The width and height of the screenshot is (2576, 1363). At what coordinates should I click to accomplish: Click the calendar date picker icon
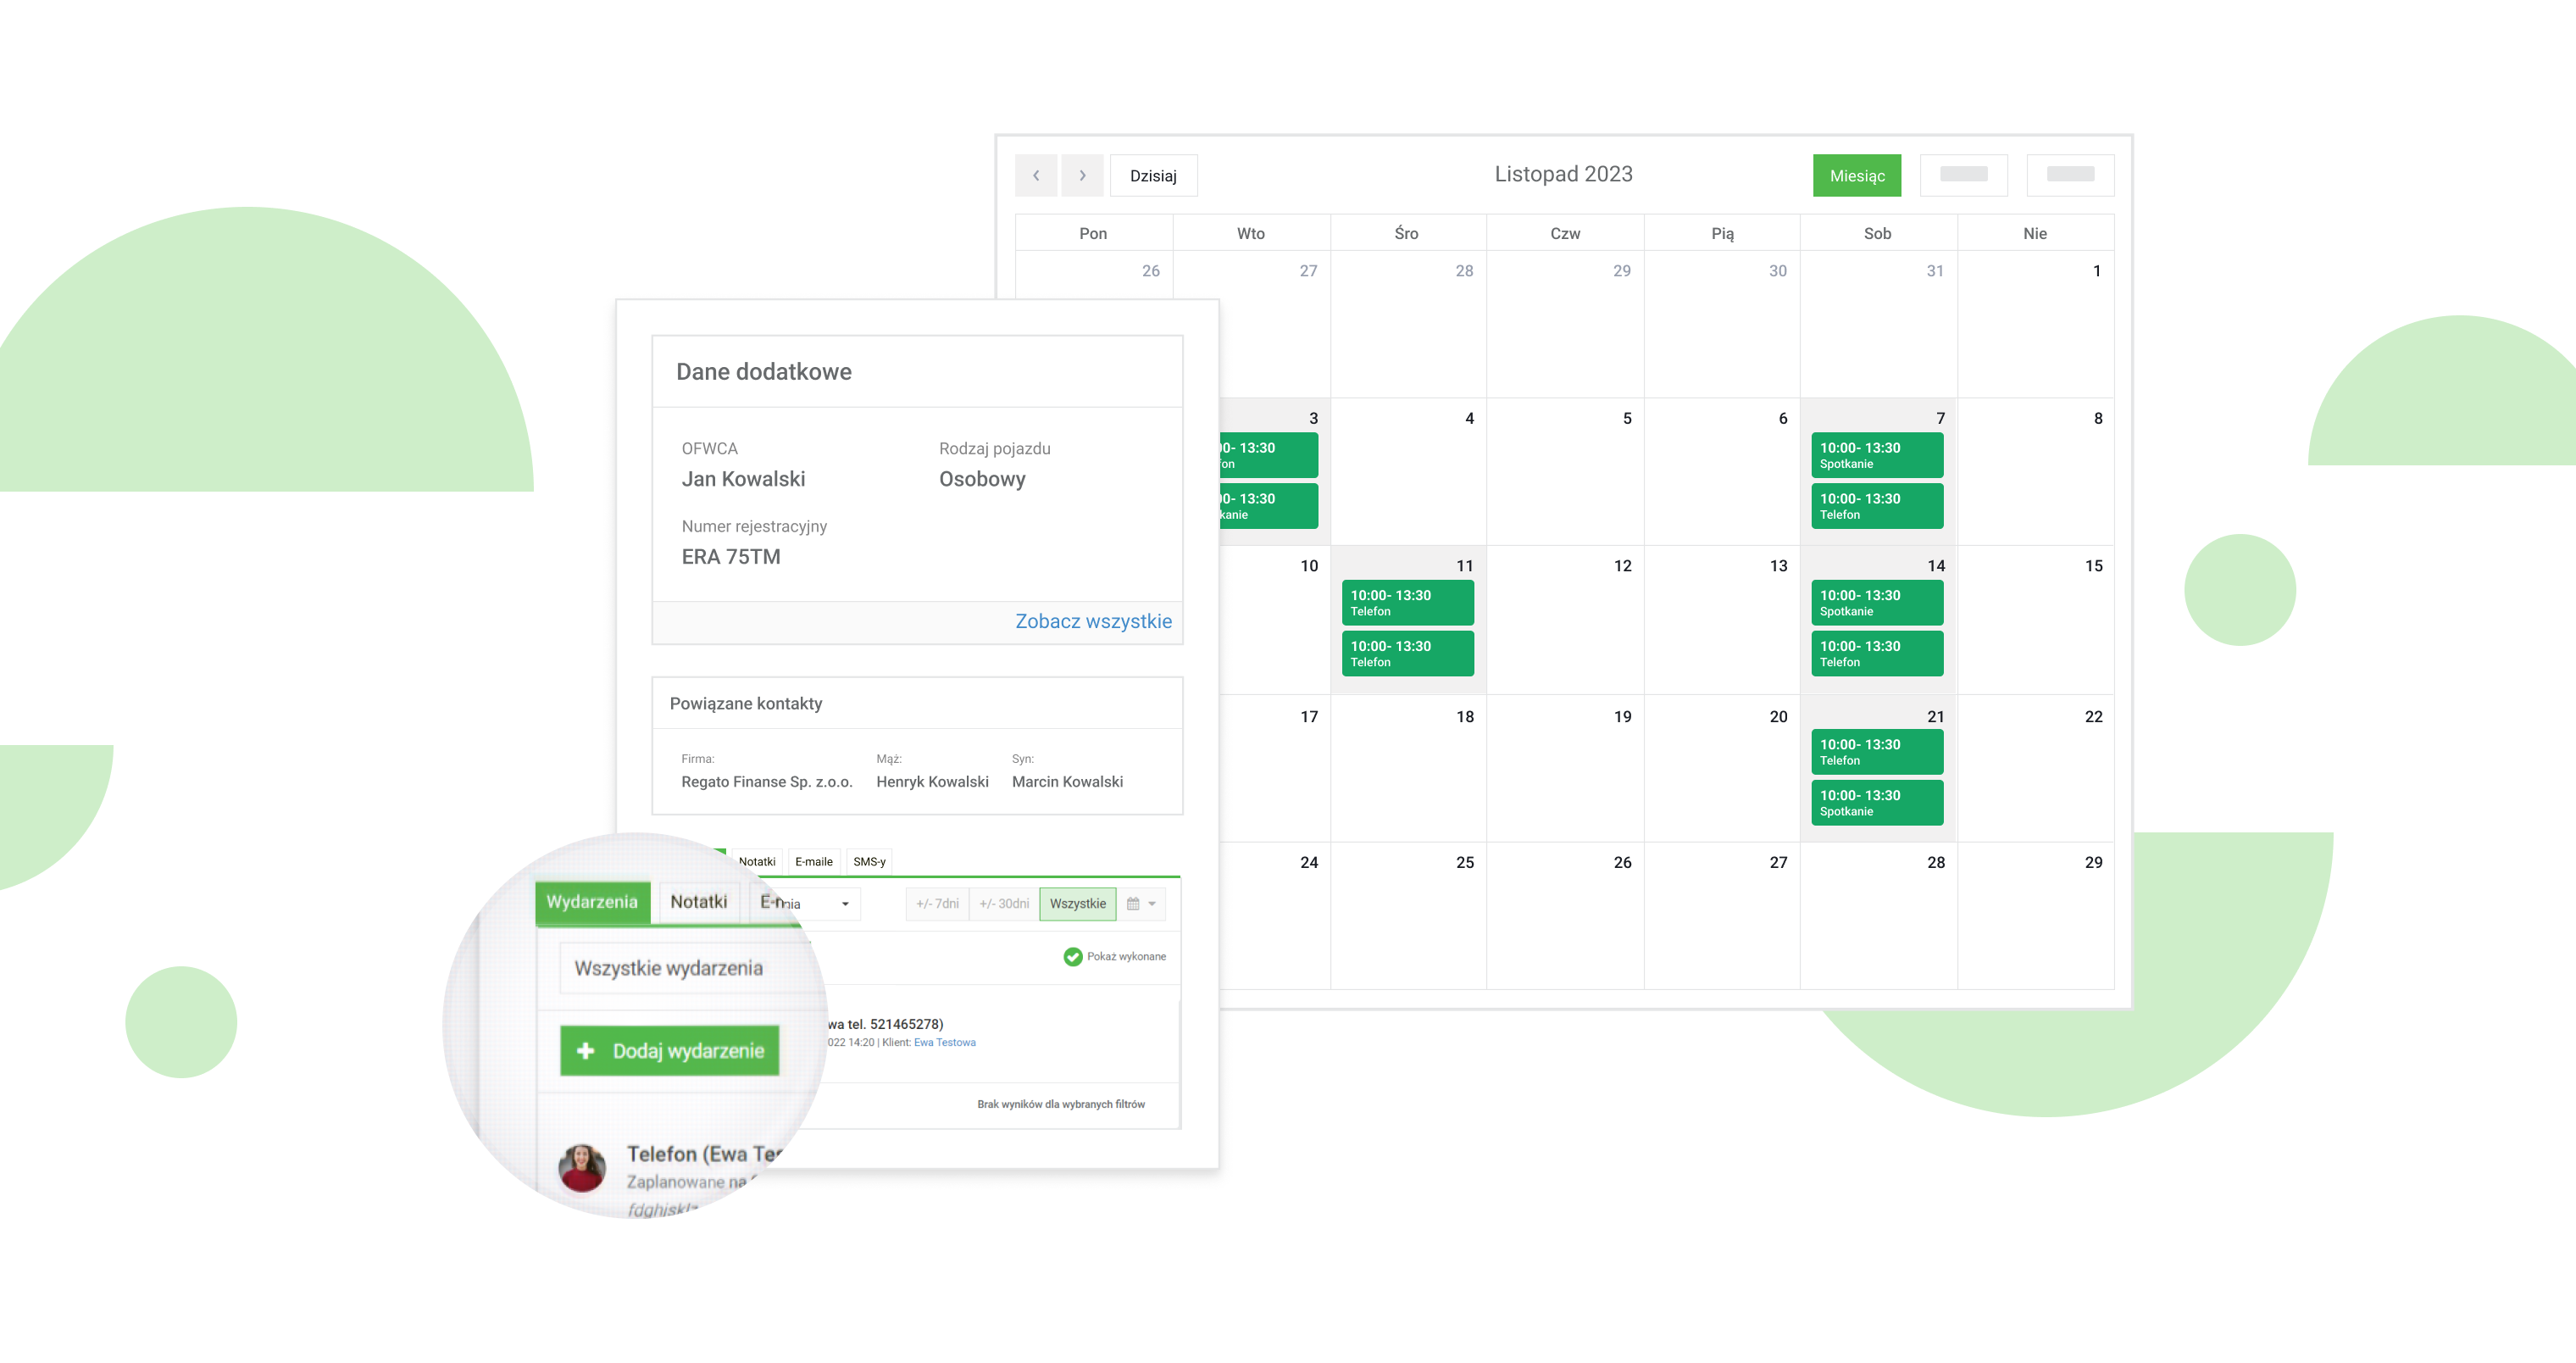click(1133, 903)
